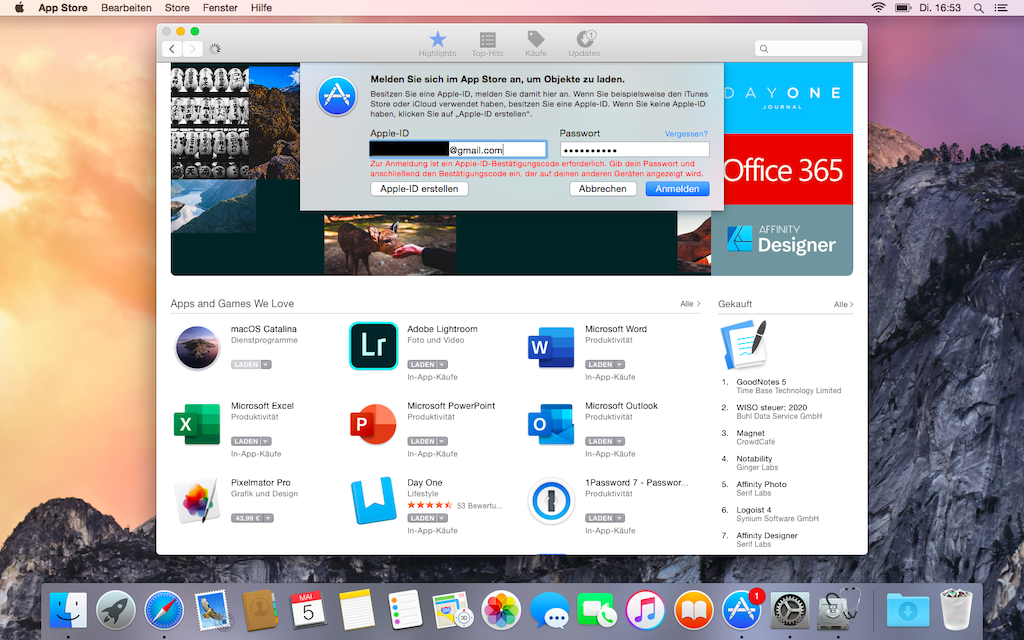This screenshot has width=1024, height=640.
Task: Open the Microsoft PowerPoint app icon
Action: 373,424
